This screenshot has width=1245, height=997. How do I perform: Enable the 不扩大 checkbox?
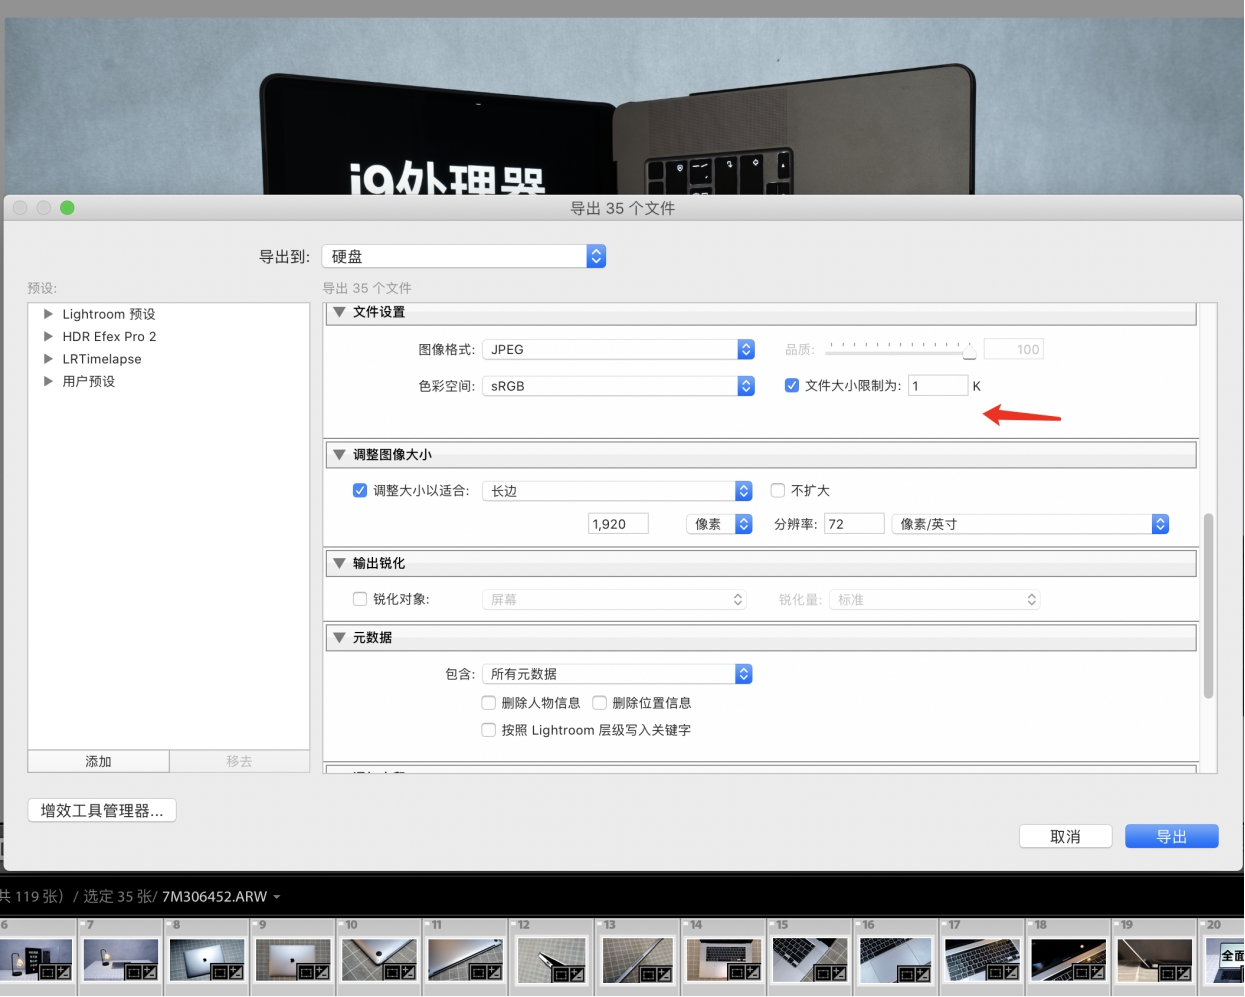[777, 490]
